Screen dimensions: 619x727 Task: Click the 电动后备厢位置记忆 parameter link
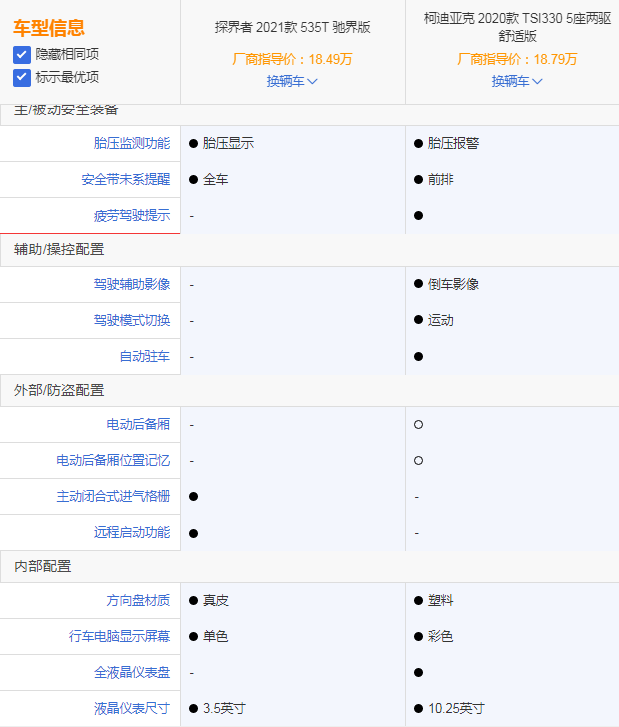point(113,460)
